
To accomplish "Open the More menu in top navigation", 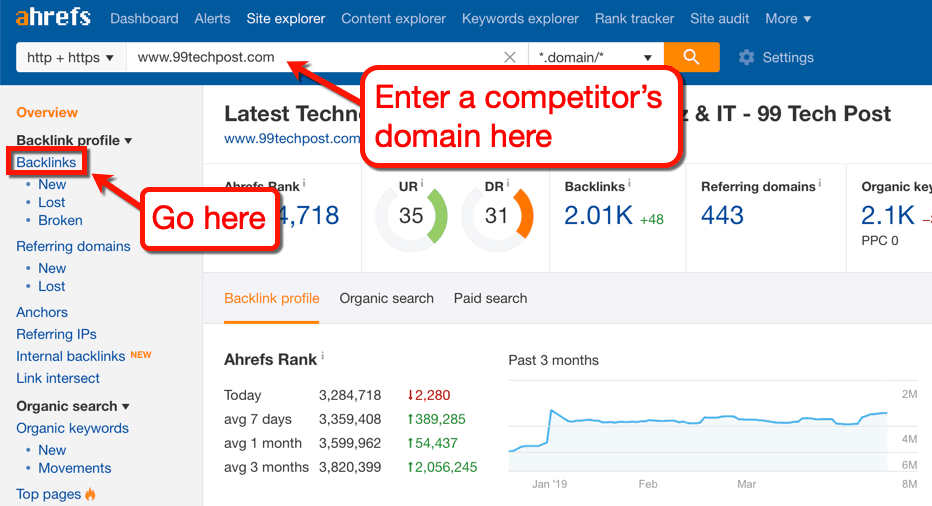I will [788, 18].
